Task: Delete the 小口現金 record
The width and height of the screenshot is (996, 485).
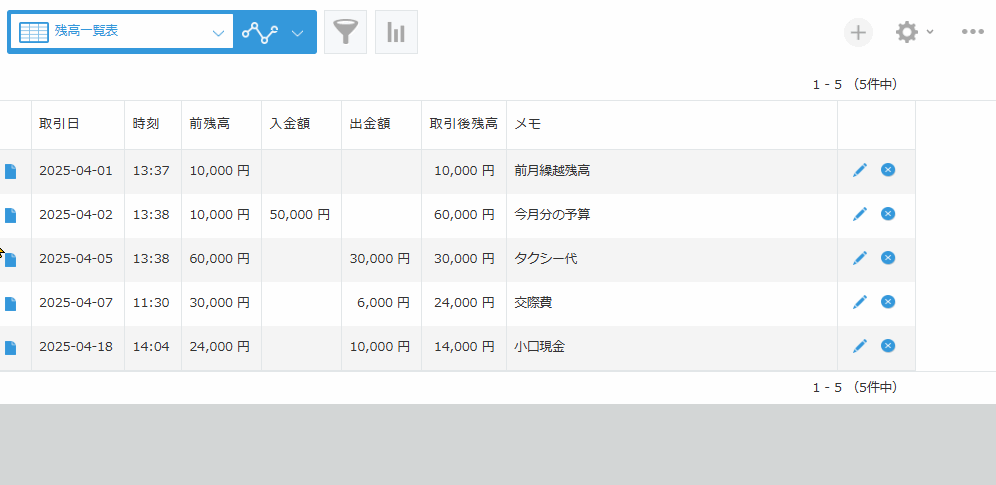Action: click(888, 346)
